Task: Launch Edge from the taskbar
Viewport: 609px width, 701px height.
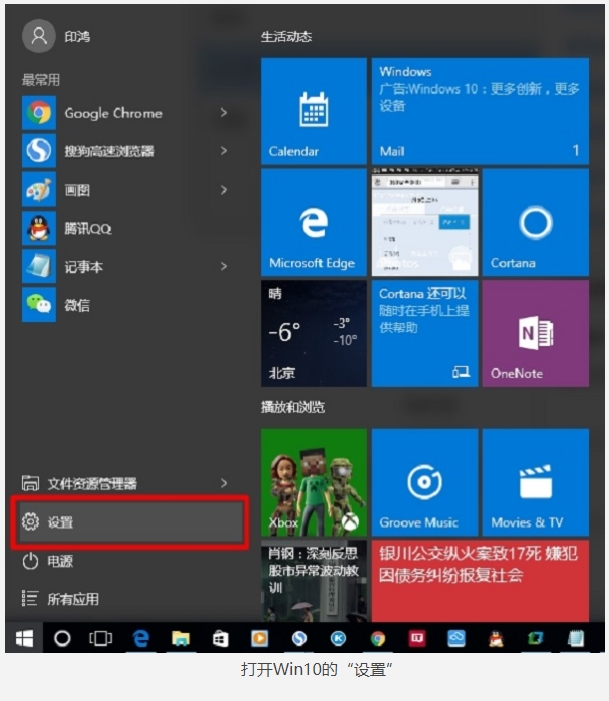Action: (x=140, y=638)
